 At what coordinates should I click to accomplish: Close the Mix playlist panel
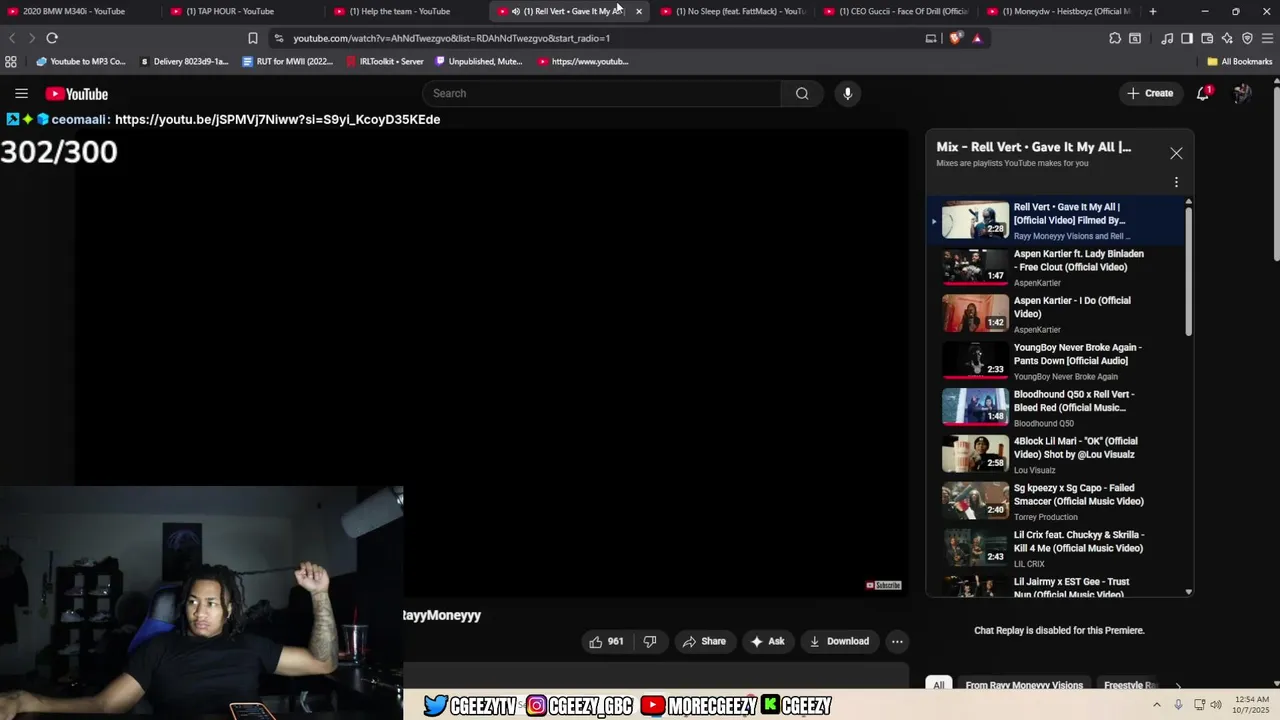(x=1176, y=153)
